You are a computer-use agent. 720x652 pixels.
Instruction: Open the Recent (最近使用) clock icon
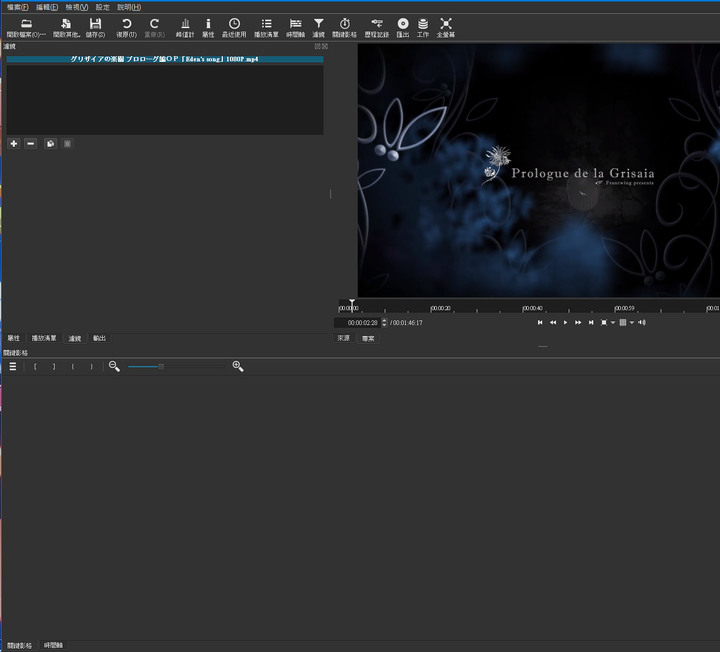point(234,28)
